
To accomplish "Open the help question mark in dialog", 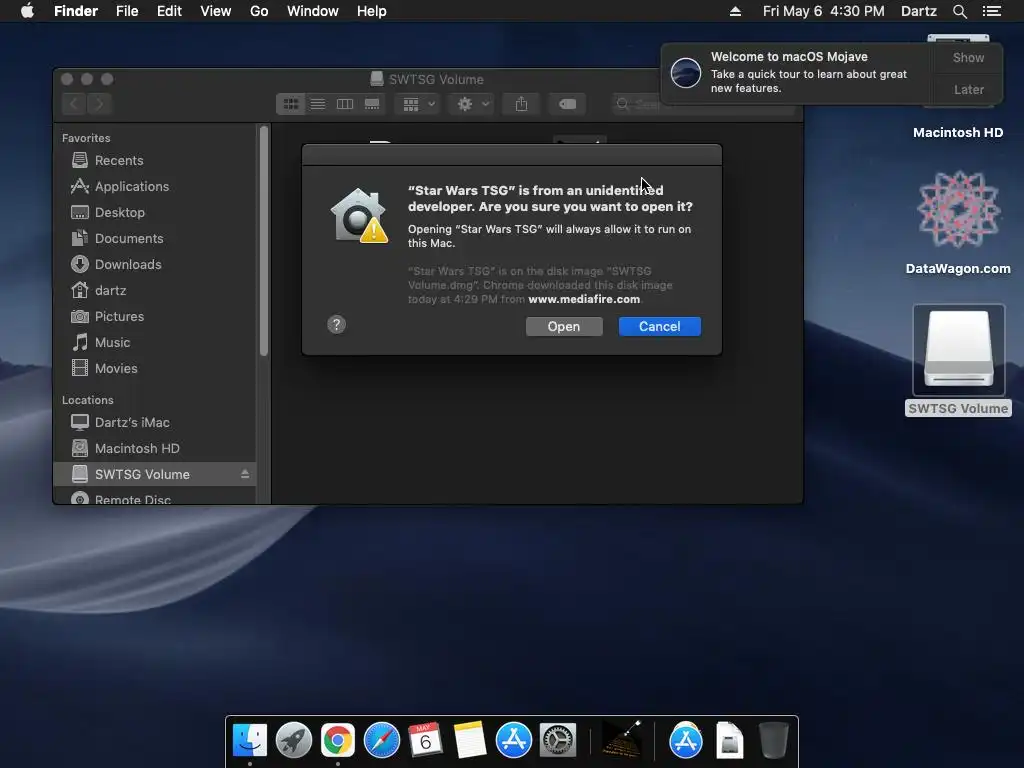I will point(336,325).
